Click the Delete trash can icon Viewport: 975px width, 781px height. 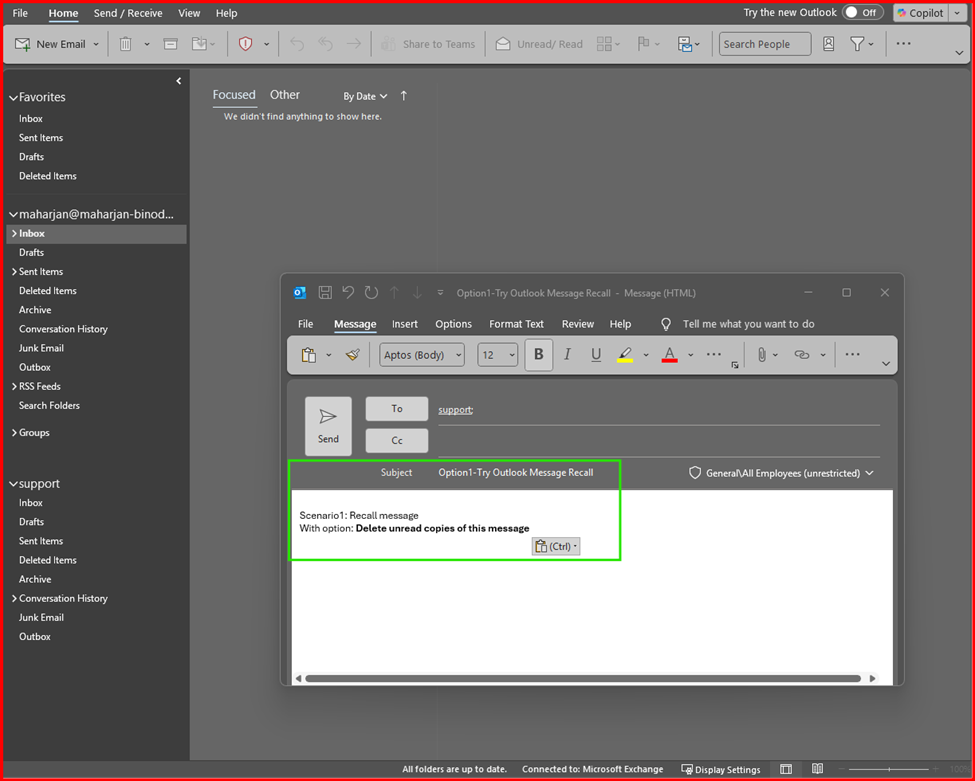pyautogui.click(x=126, y=44)
